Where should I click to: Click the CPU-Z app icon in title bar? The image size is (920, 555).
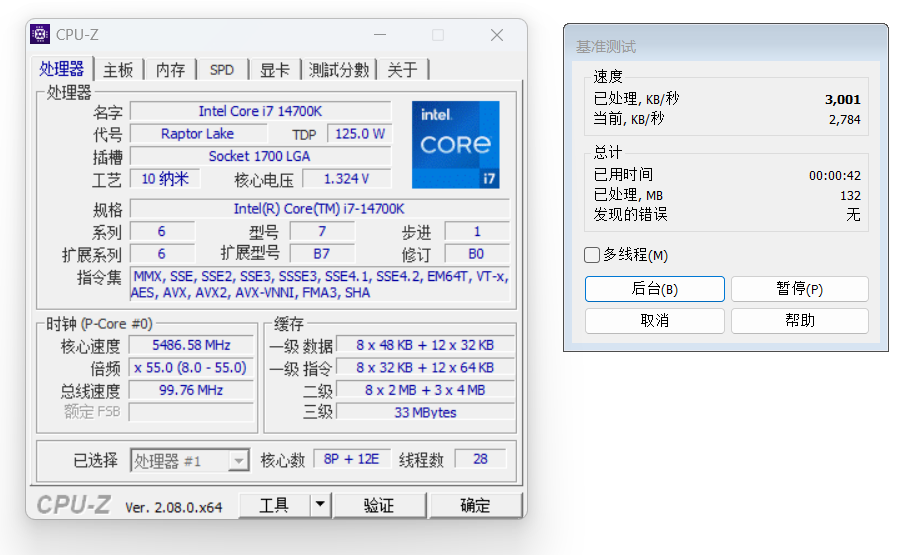(40, 35)
